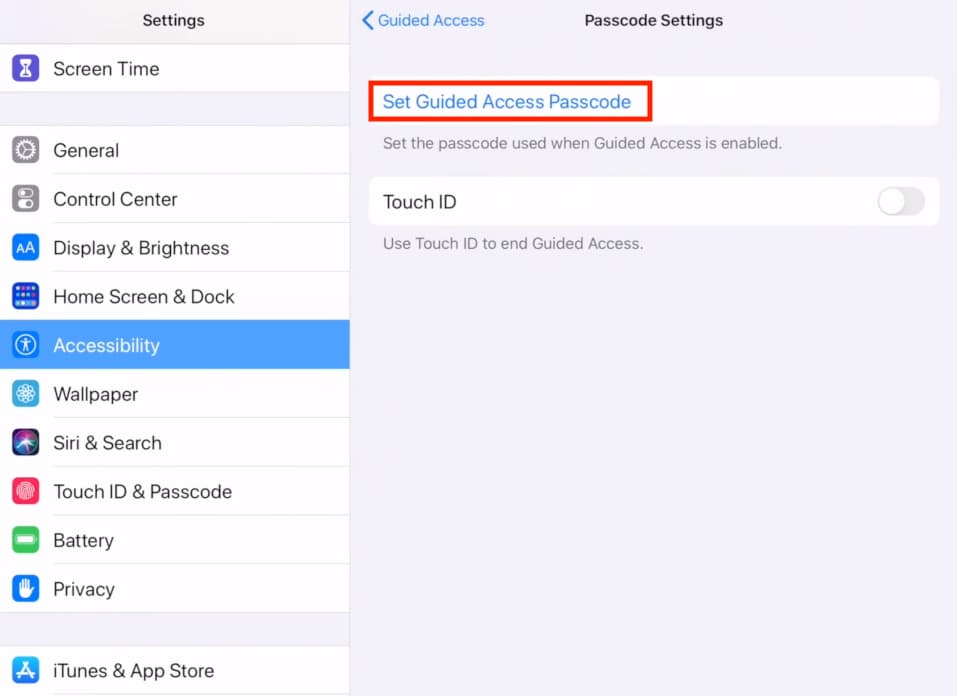Open the iTunes & App Store icon
This screenshot has height=696, width=957.
click(x=26, y=670)
